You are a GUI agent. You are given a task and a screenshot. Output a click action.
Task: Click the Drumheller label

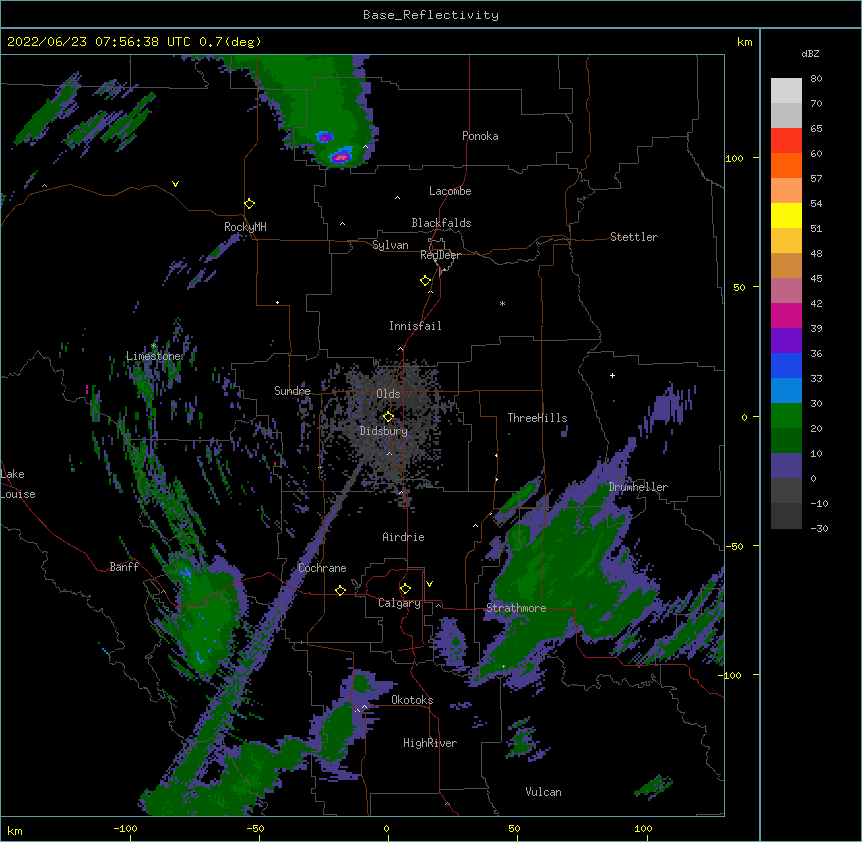638,487
